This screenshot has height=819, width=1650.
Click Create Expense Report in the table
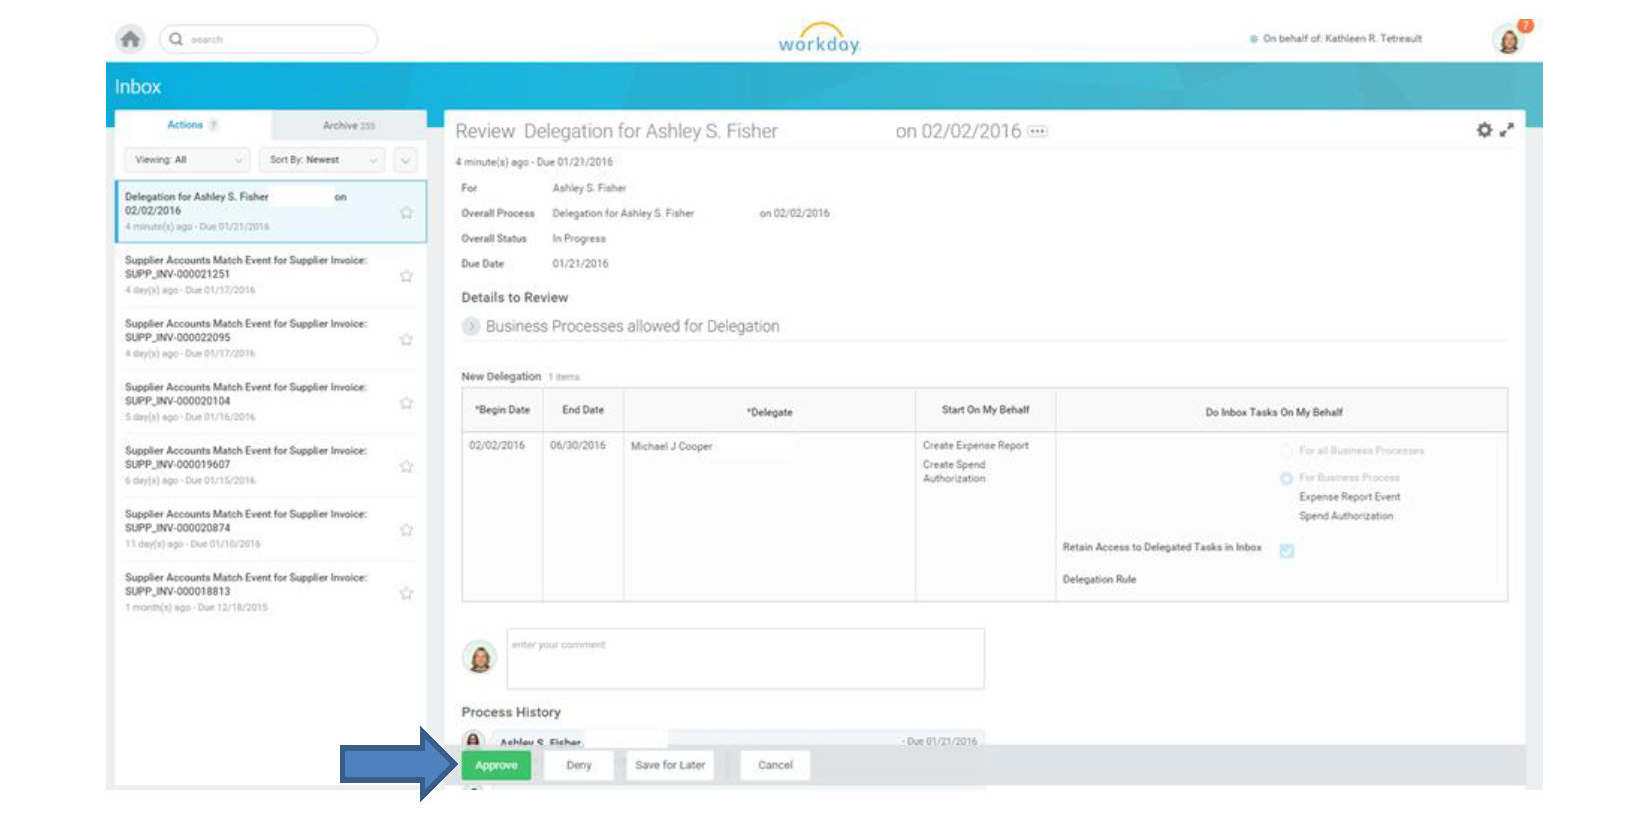(975, 445)
